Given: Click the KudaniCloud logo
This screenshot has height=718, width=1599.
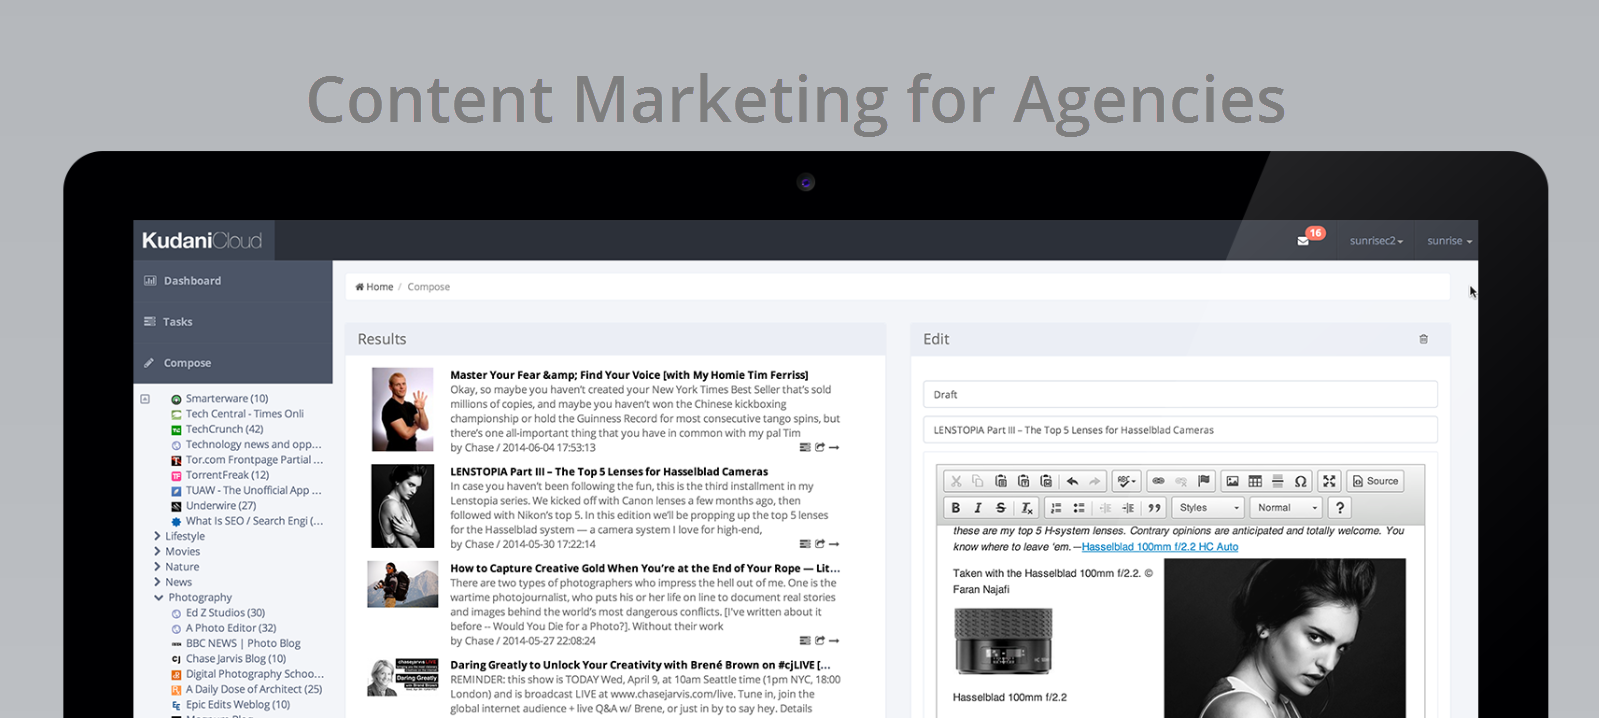Looking at the screenshot, I should pyautogui.click(x=202, y=241).
